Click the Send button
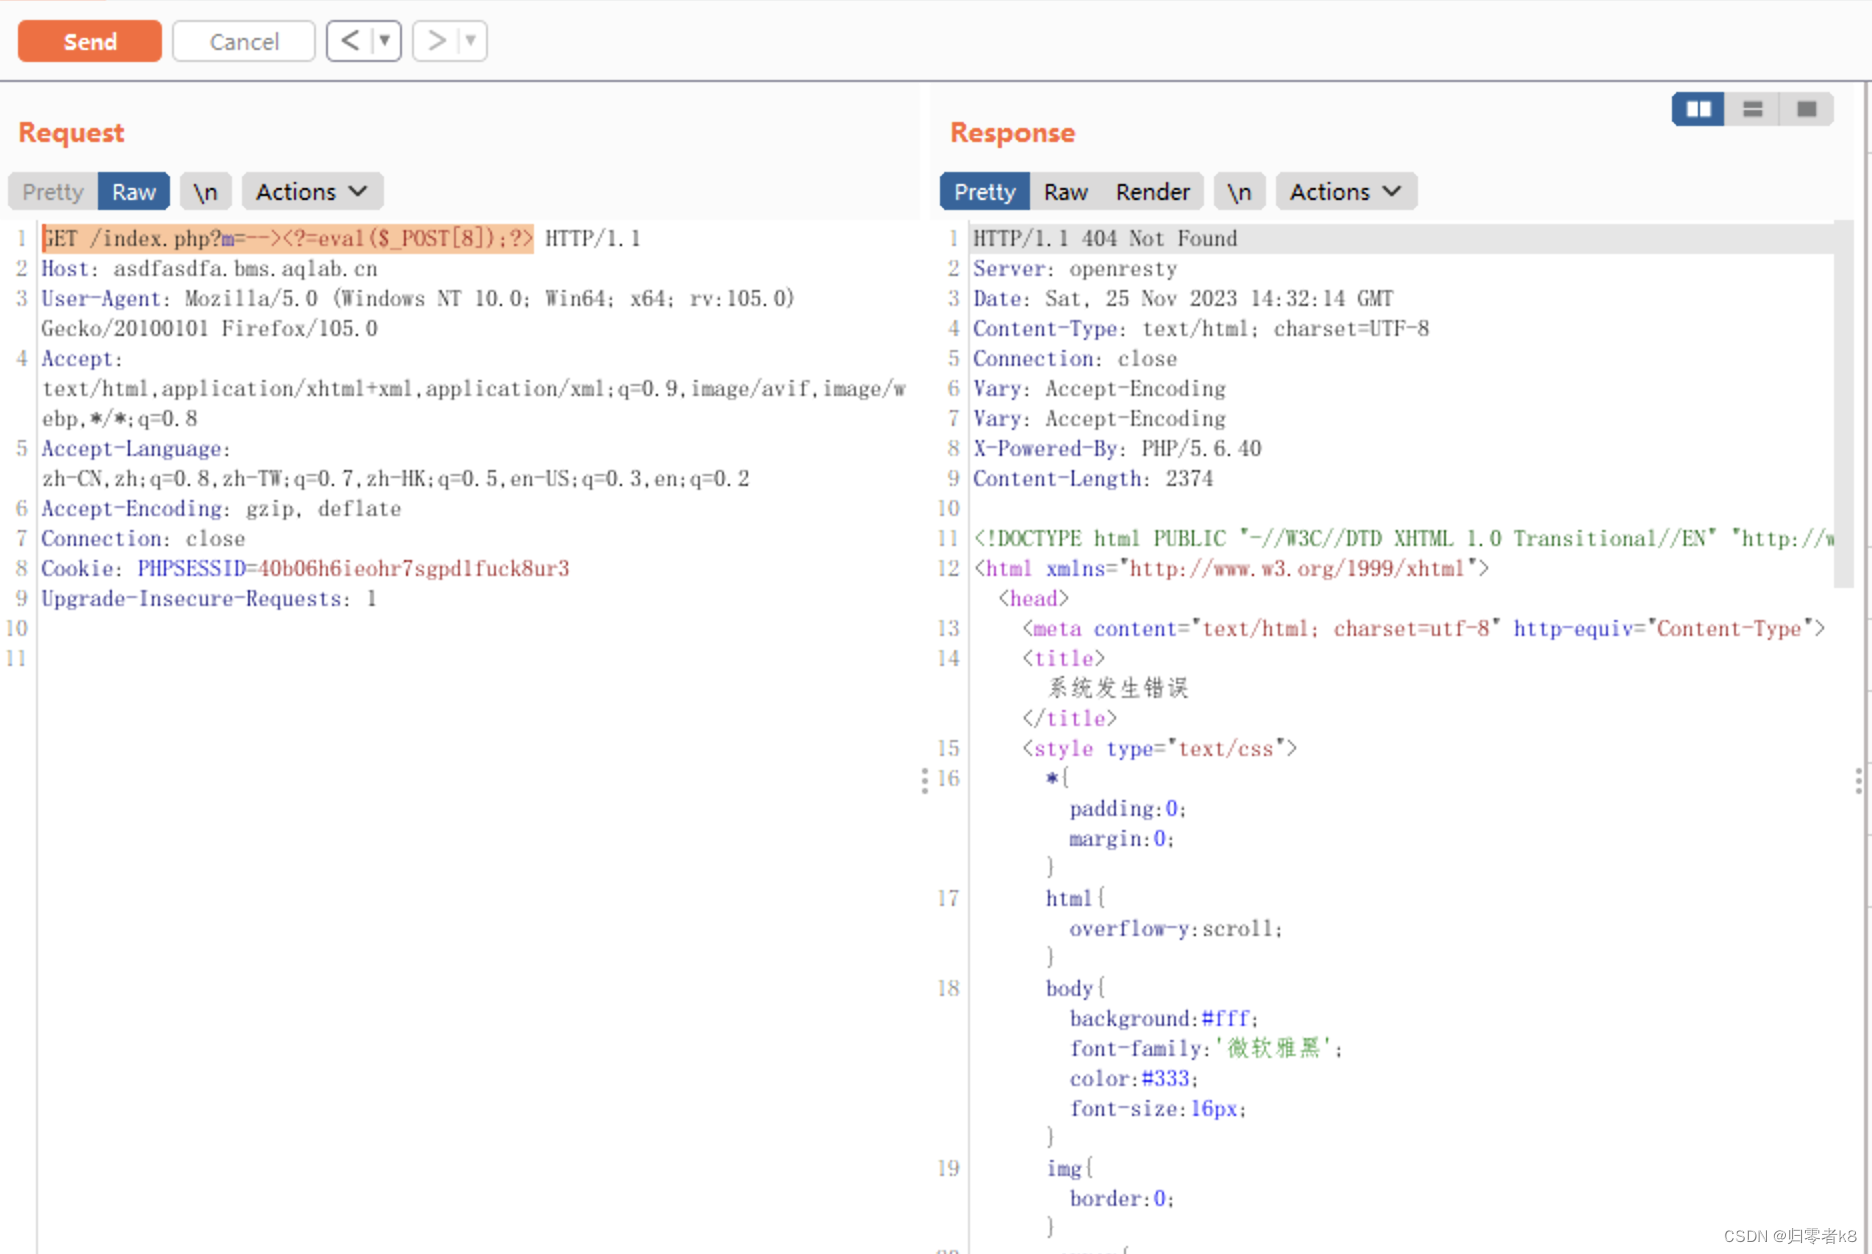Image resolution: width=1872 pixels, height=1254 pixels. 89,41
